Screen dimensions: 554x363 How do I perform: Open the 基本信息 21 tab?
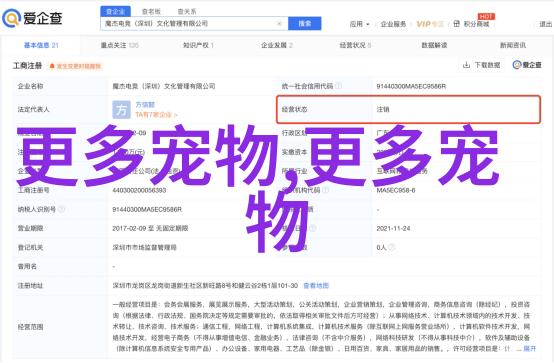[41, 45]
